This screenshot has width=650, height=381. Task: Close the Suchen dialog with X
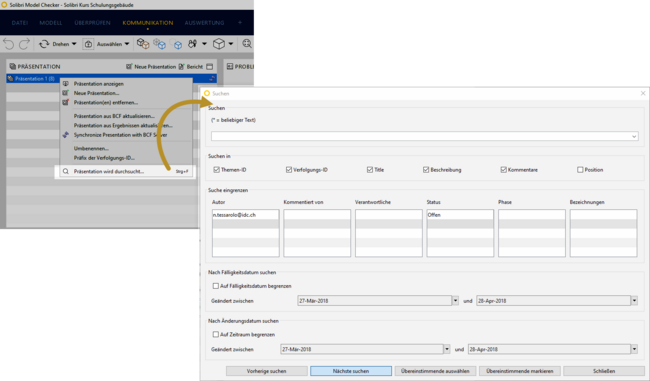coord(643,93)
